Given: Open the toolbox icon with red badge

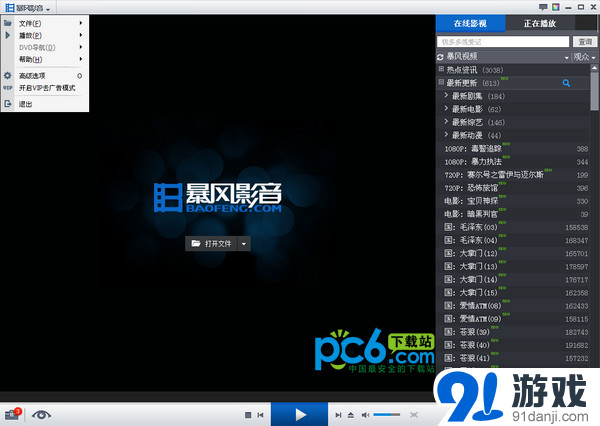Looking at the screenshot, I should pyautogui.click(x=12, y=415).
